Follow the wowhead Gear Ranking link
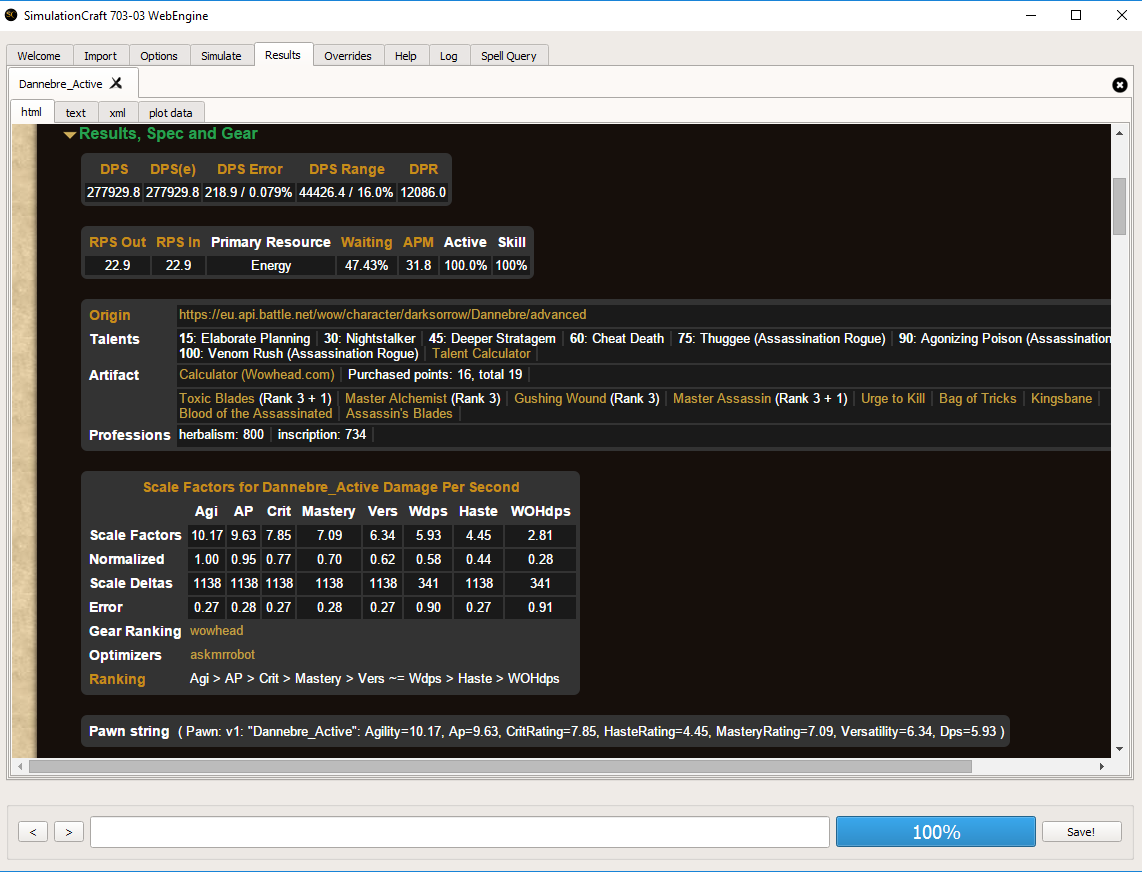This screenshot has width=1142, height=872. point(216,631)
